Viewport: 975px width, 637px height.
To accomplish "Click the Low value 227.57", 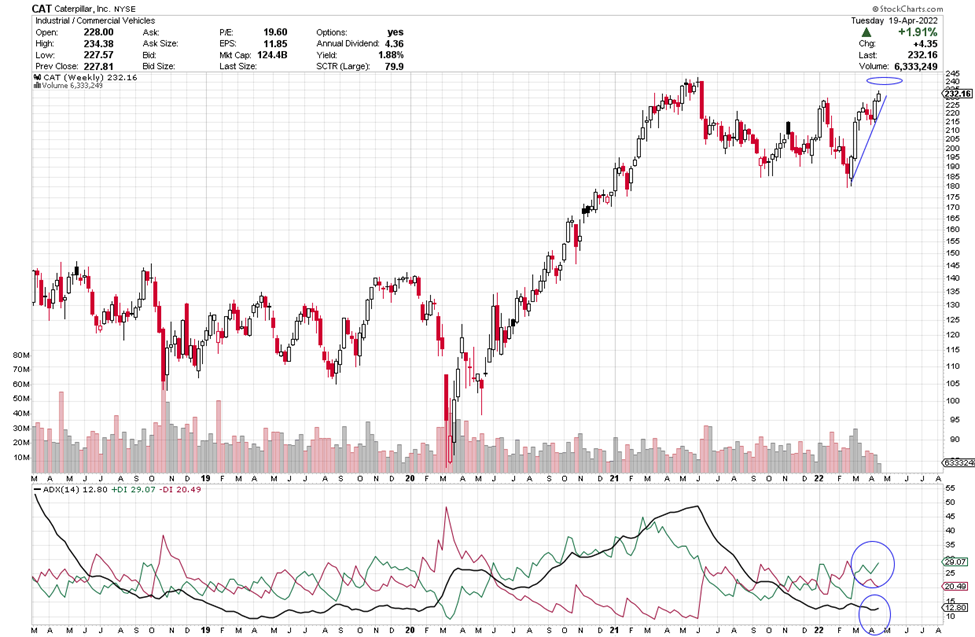I will 99,55.
